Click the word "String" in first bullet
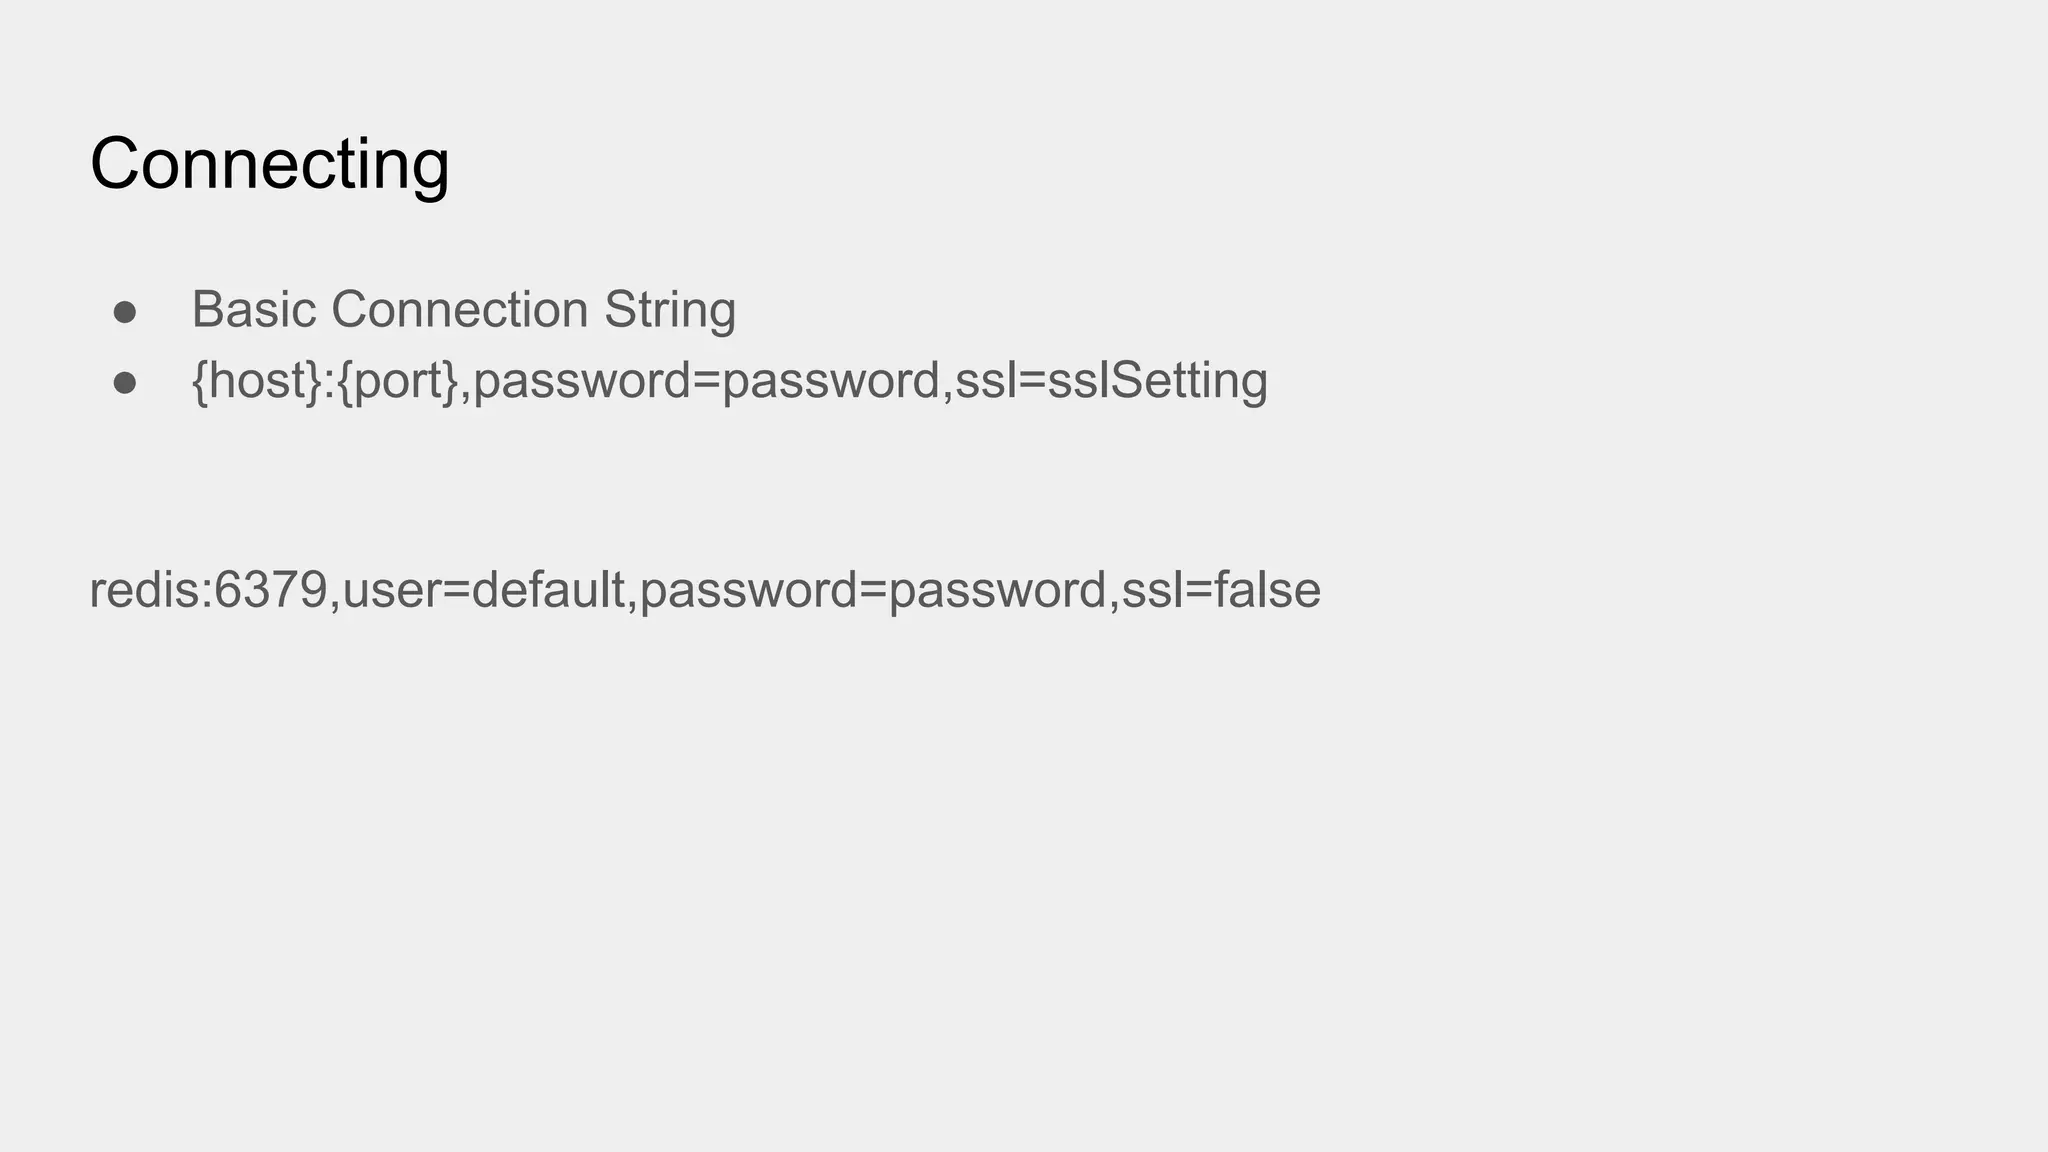 670,309
